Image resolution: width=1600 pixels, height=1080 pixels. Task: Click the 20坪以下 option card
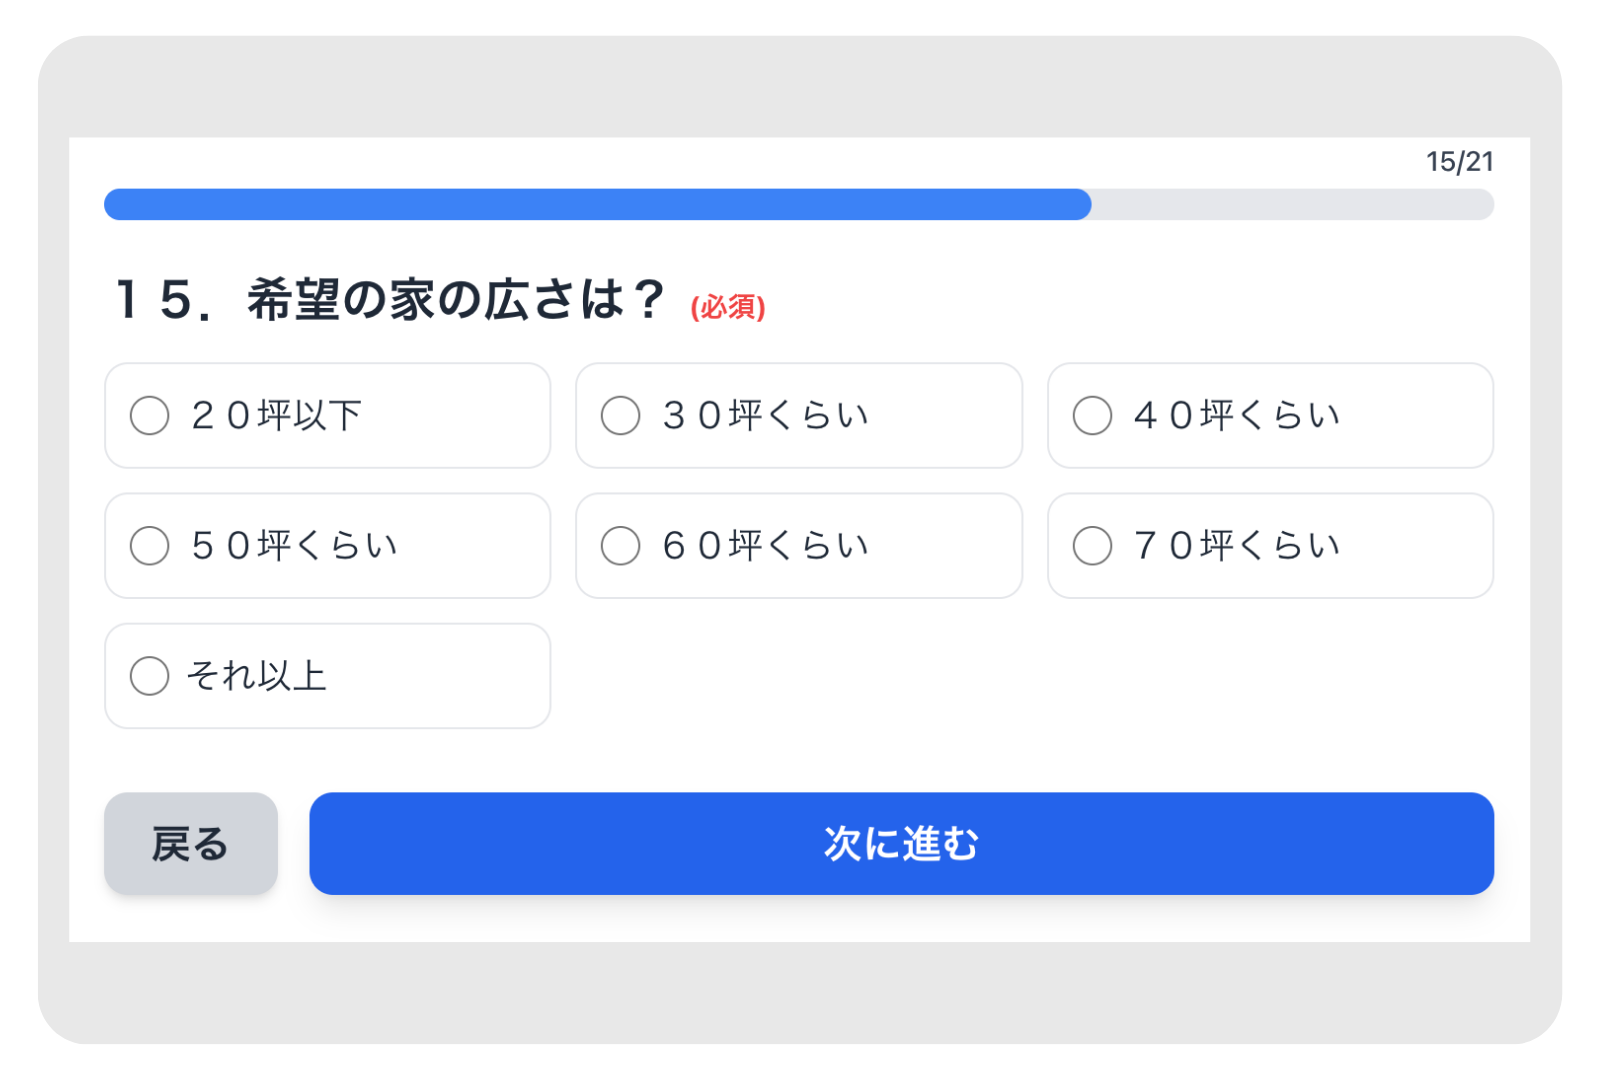pyautogui.click(x=327, y=415)
